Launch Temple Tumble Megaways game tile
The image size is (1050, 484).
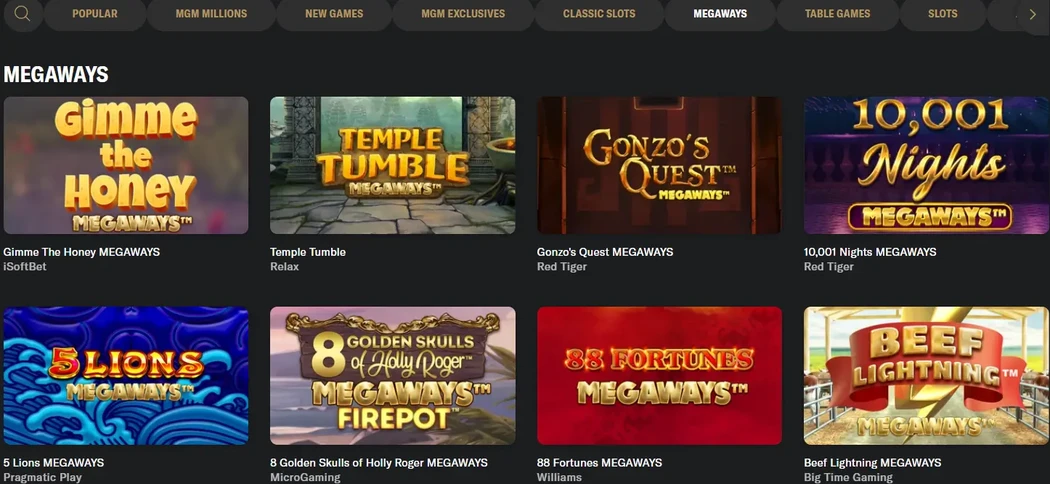[x=392, y=165]
